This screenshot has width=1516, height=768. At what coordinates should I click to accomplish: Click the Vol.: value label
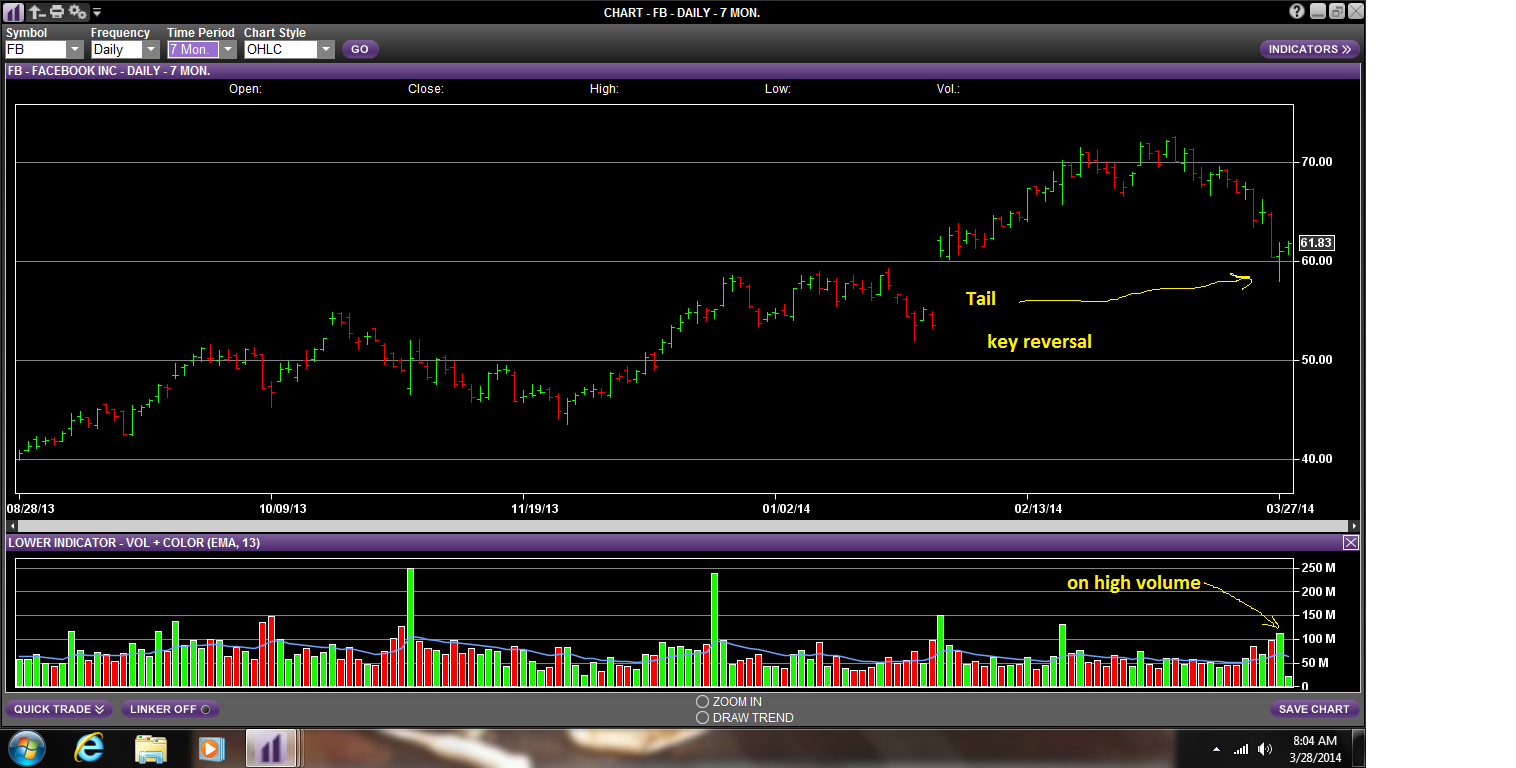coord(948,89)
